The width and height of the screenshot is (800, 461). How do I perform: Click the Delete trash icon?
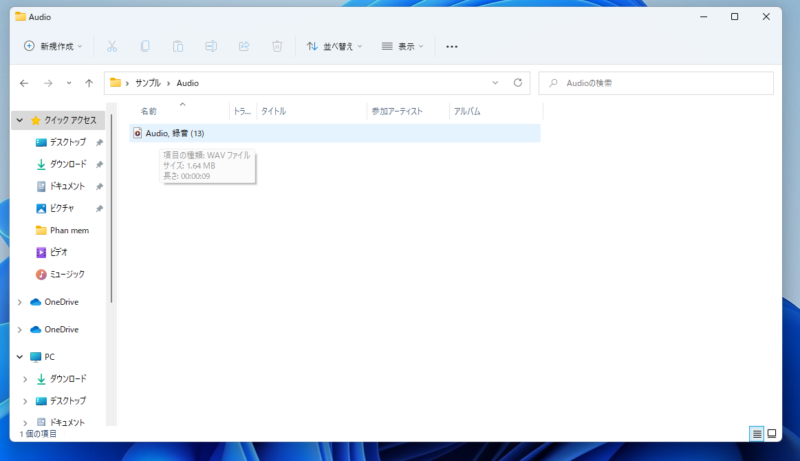point(277,46)
